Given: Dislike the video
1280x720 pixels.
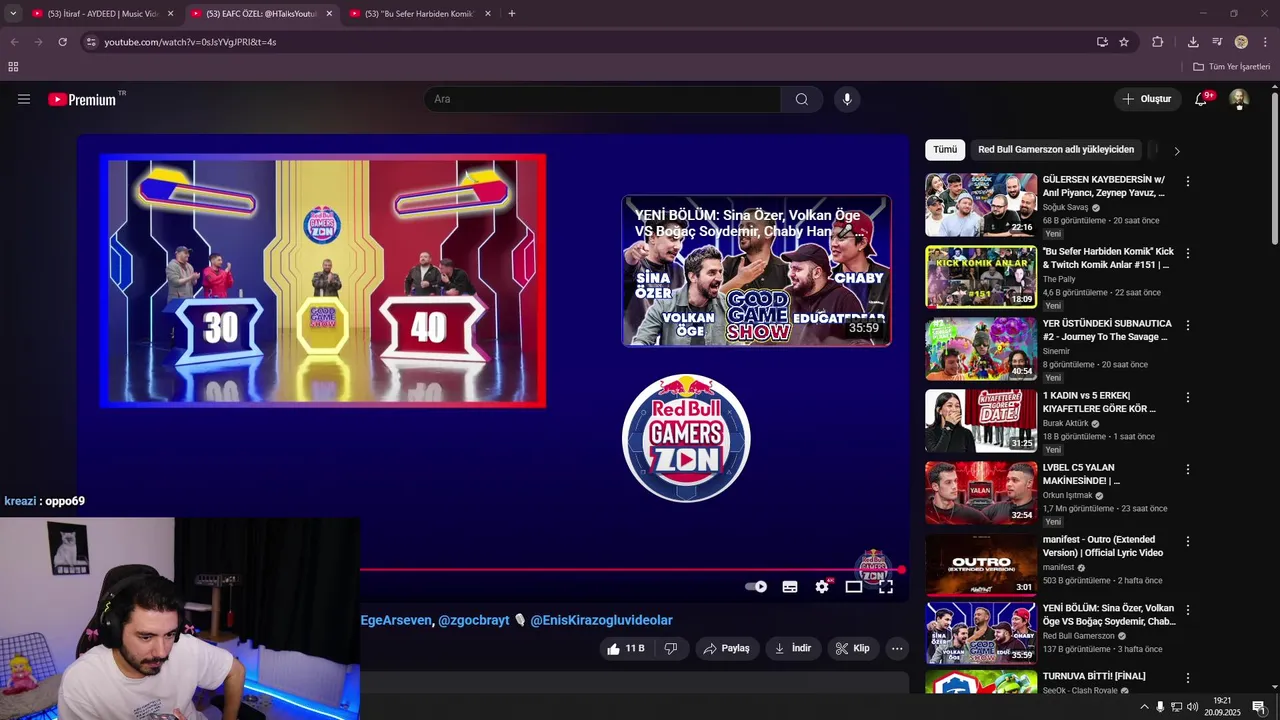Looking at the screenshot, I should click(671, 648).
